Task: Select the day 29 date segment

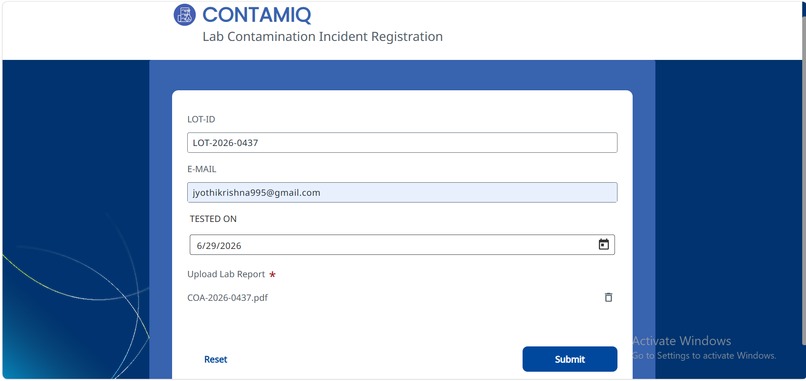Action: (x=211, y=246)
